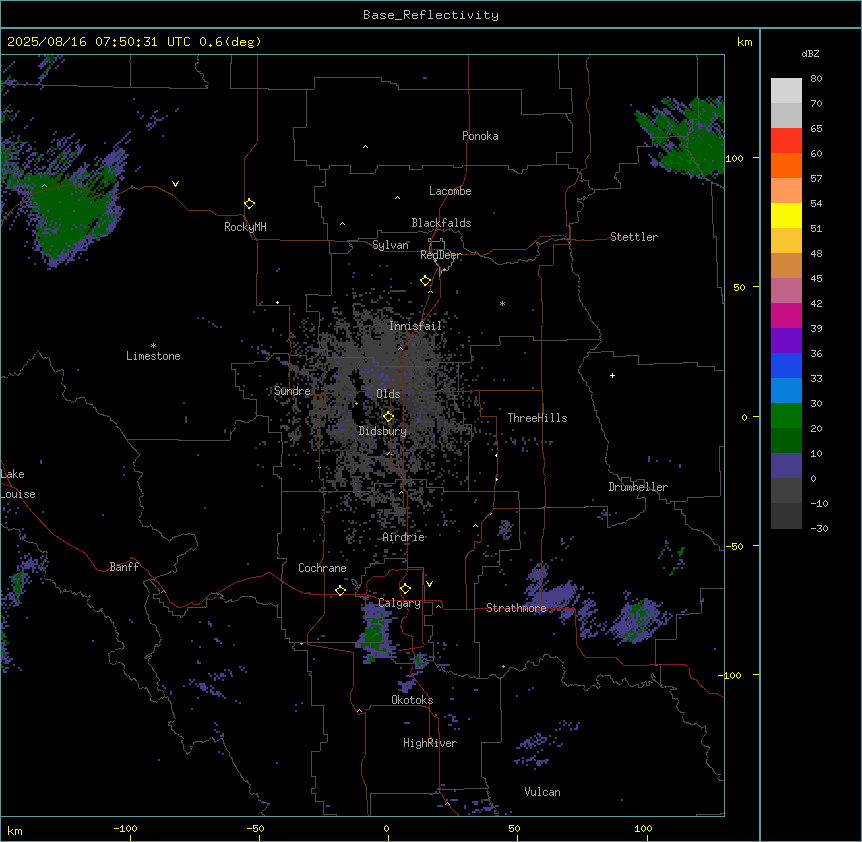
Task: Select the Airdrie label
Action: pos(404,537)
